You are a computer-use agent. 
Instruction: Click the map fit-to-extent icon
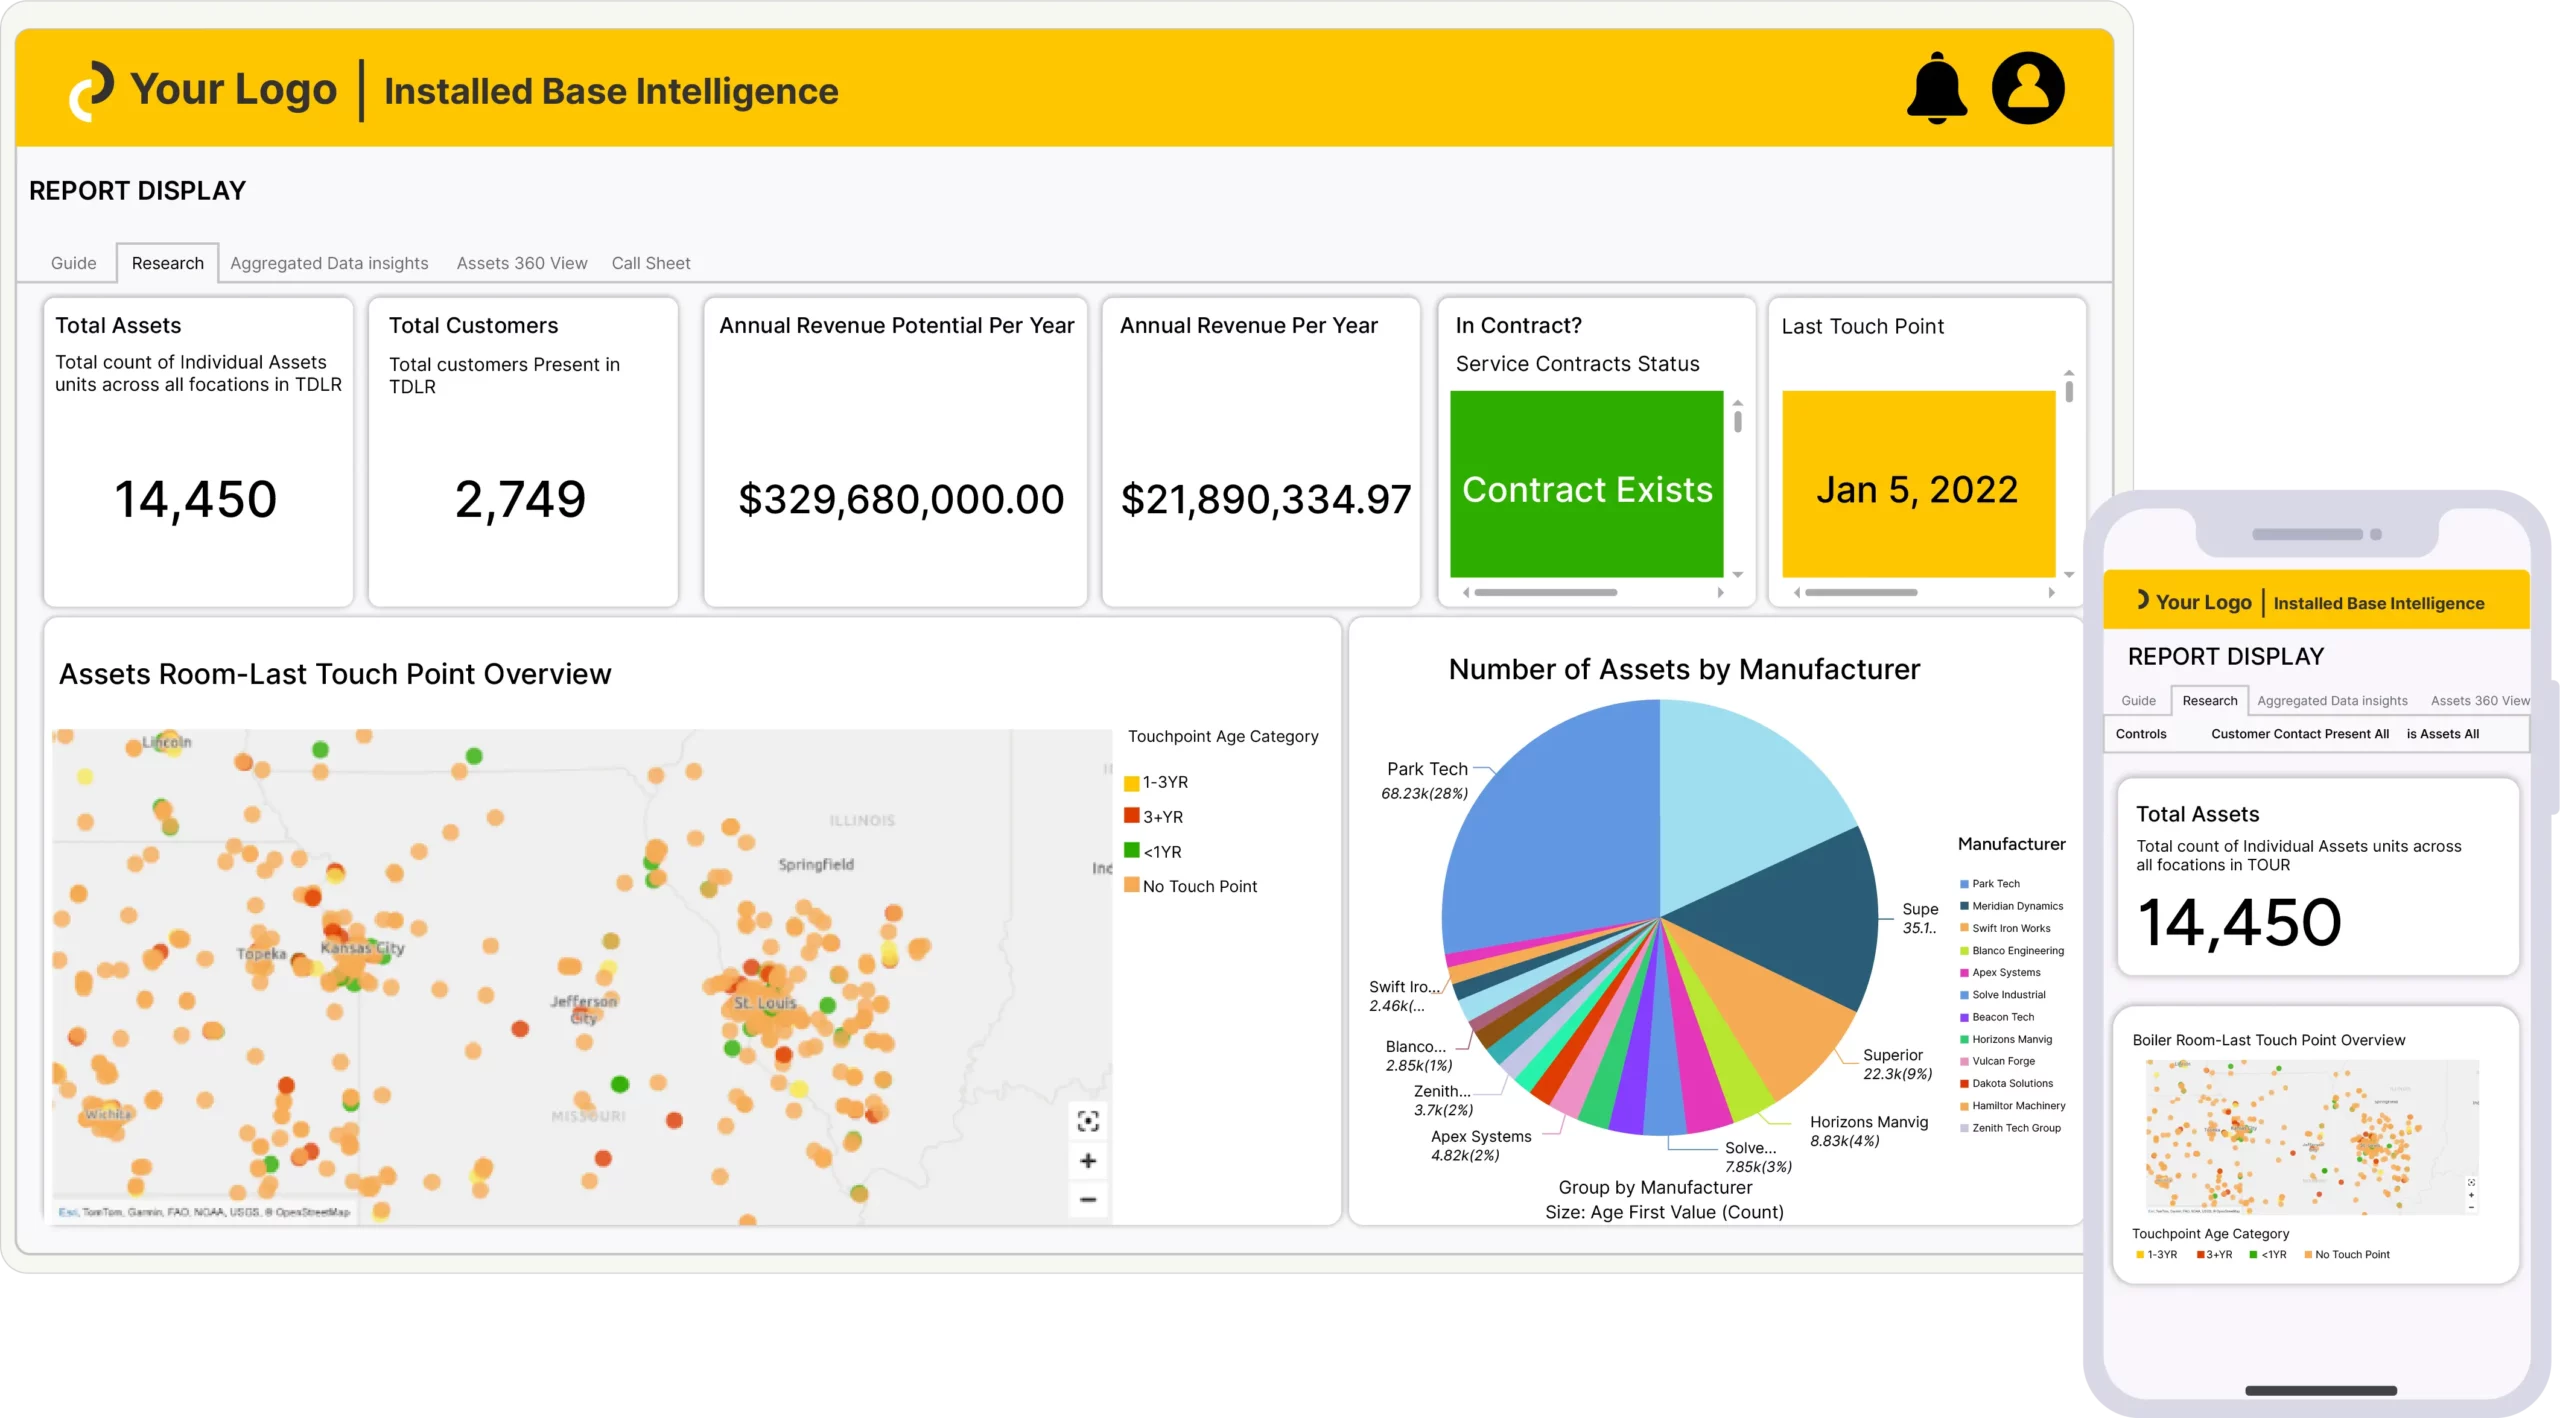tap(1088, 1122)
